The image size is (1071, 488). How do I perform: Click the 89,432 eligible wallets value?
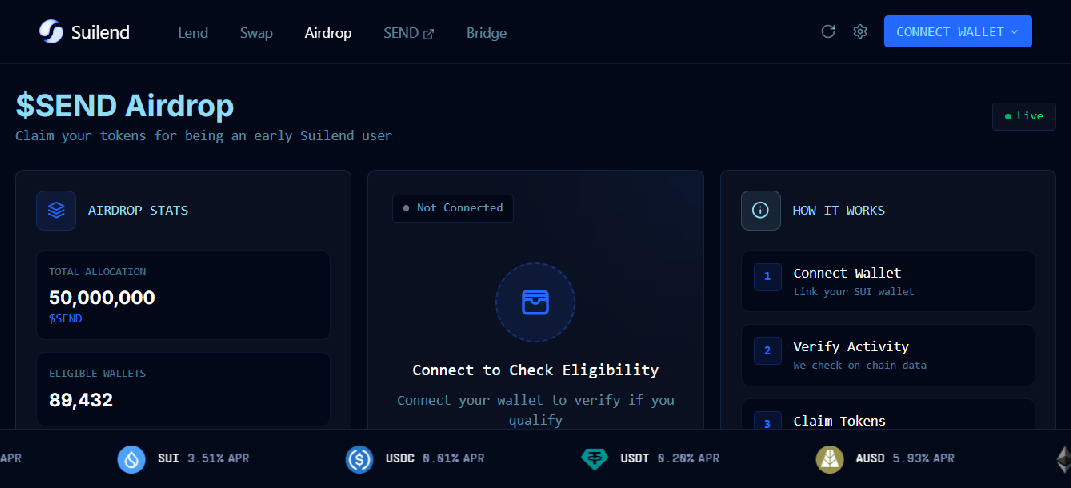[81, 400]
